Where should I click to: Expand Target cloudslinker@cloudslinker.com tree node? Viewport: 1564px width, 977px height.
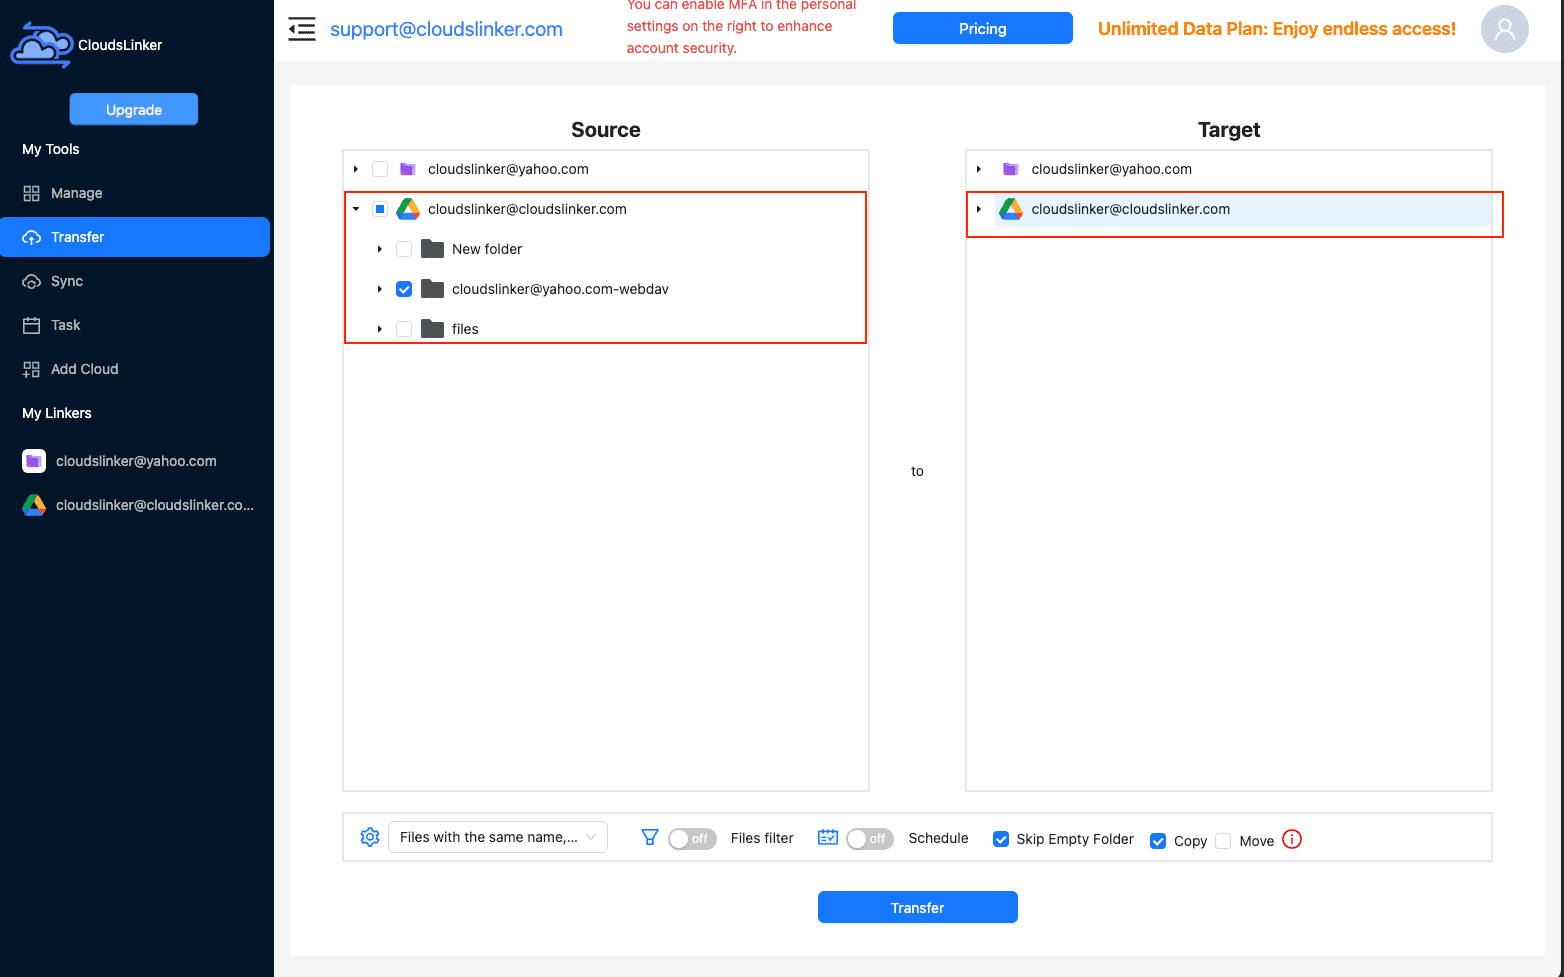(x=979, y=209)
